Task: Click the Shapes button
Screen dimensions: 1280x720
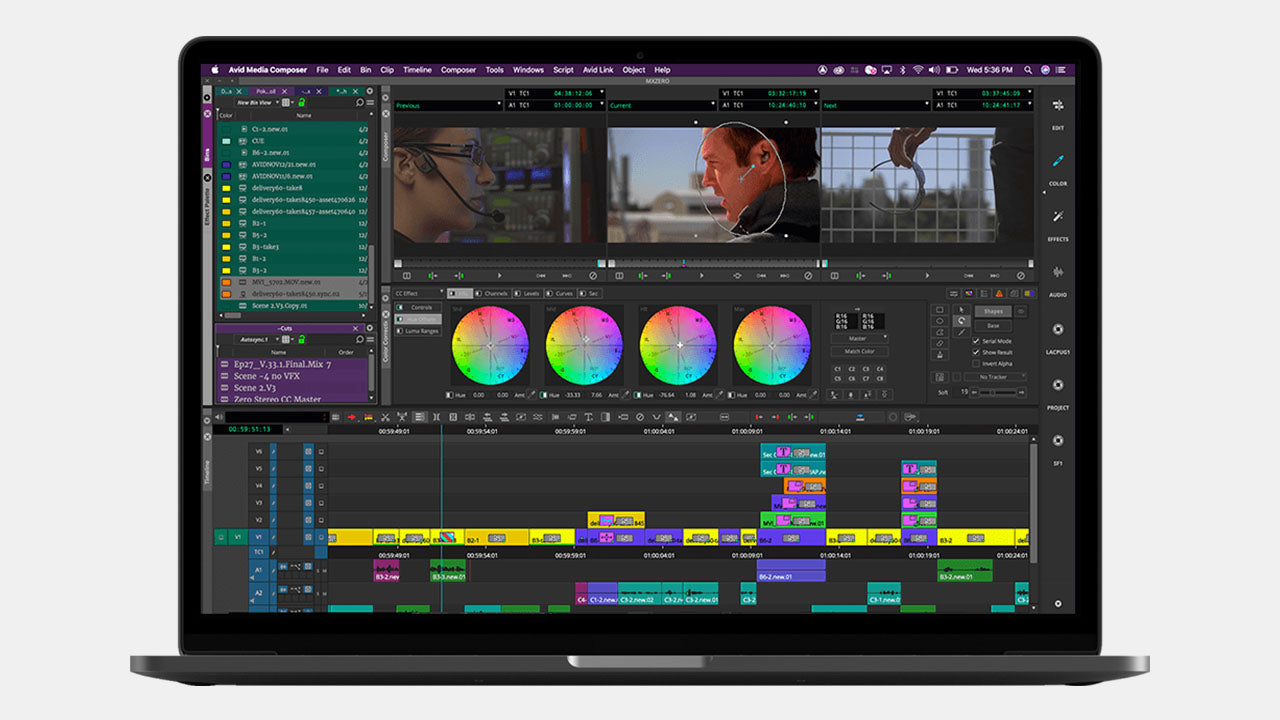Action: (x=992, y=311)
